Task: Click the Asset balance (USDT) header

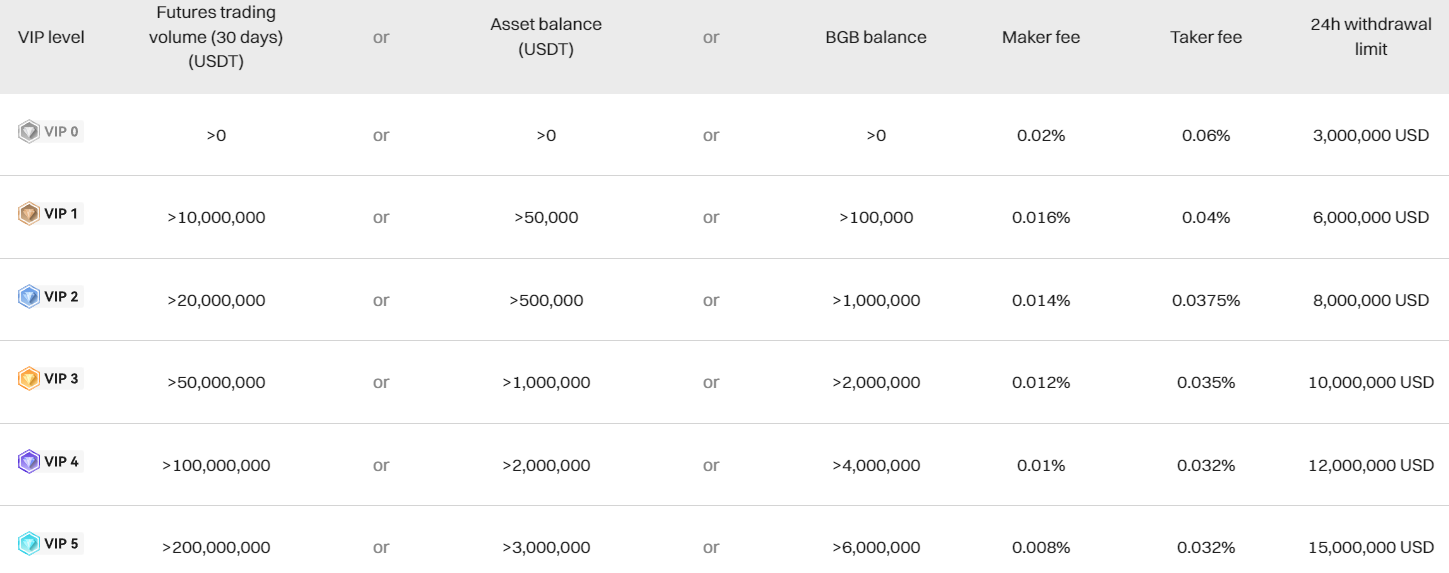Action: click(x=546, y=37)
